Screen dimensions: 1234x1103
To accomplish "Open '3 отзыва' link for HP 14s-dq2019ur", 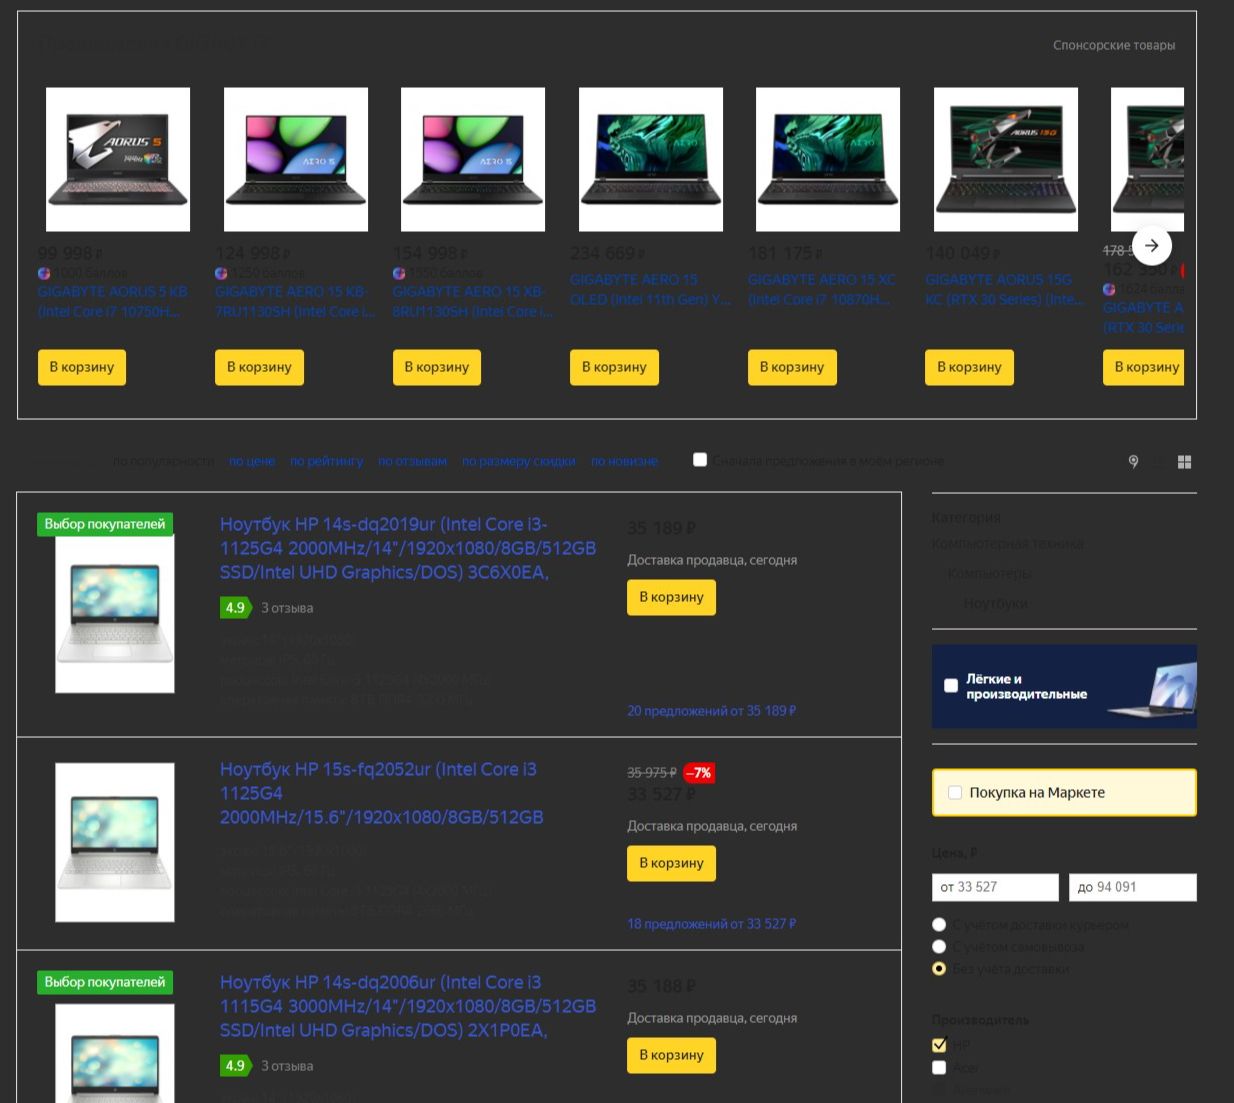I will [x=287, y=607].
